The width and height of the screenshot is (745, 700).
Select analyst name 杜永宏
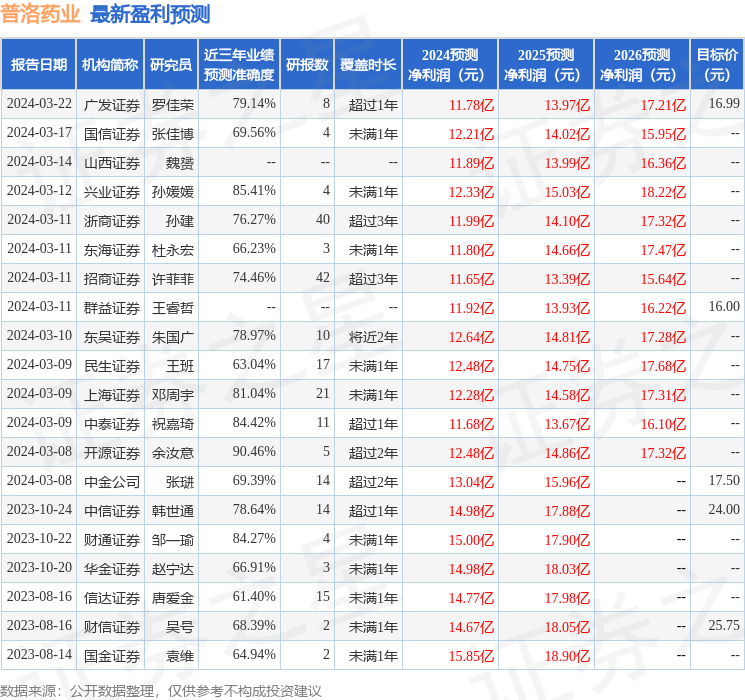[x=172, y=250]
